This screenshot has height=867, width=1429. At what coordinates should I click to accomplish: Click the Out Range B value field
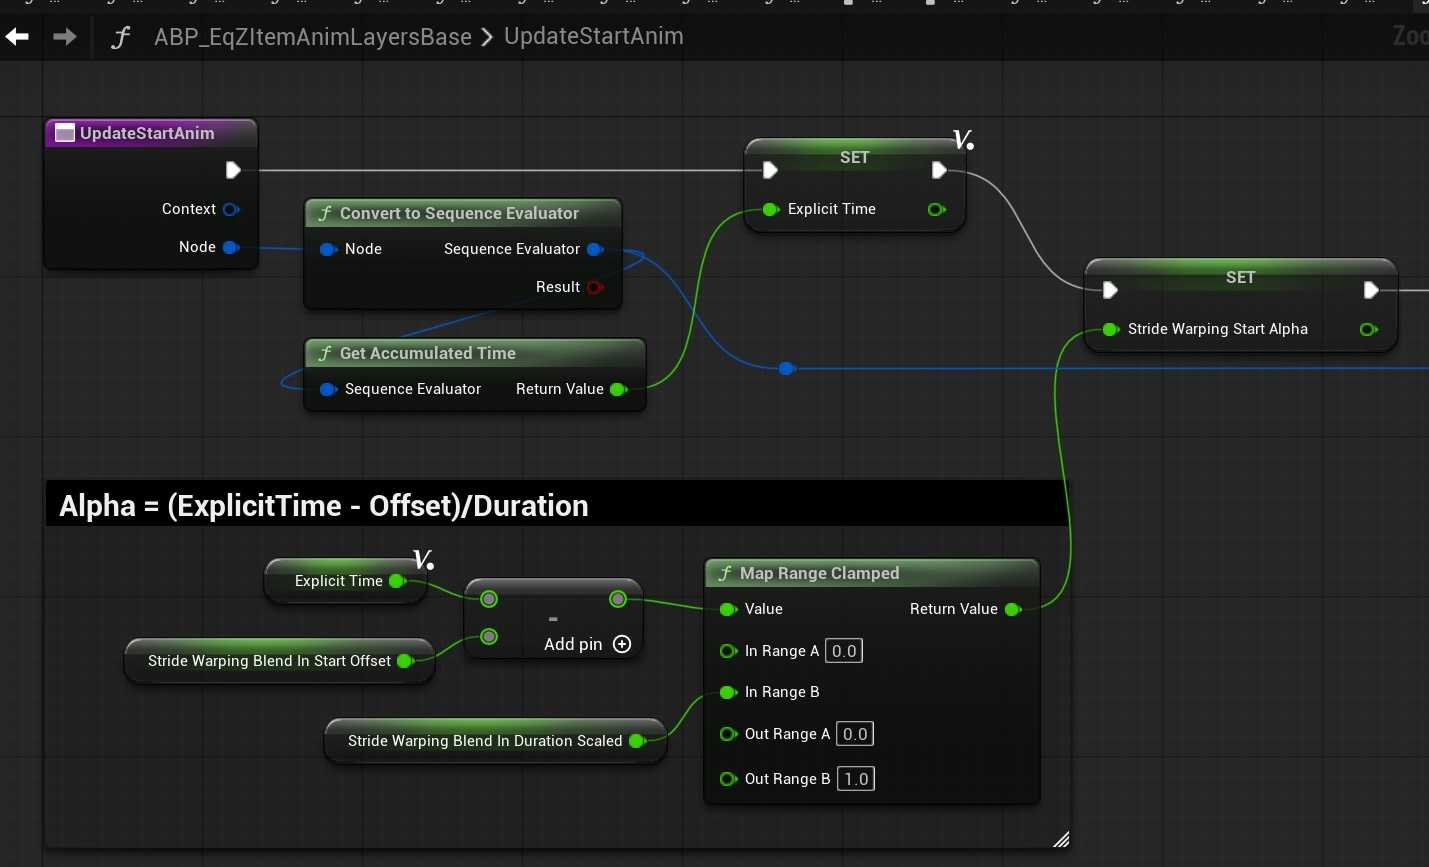[x=856, y=779]
